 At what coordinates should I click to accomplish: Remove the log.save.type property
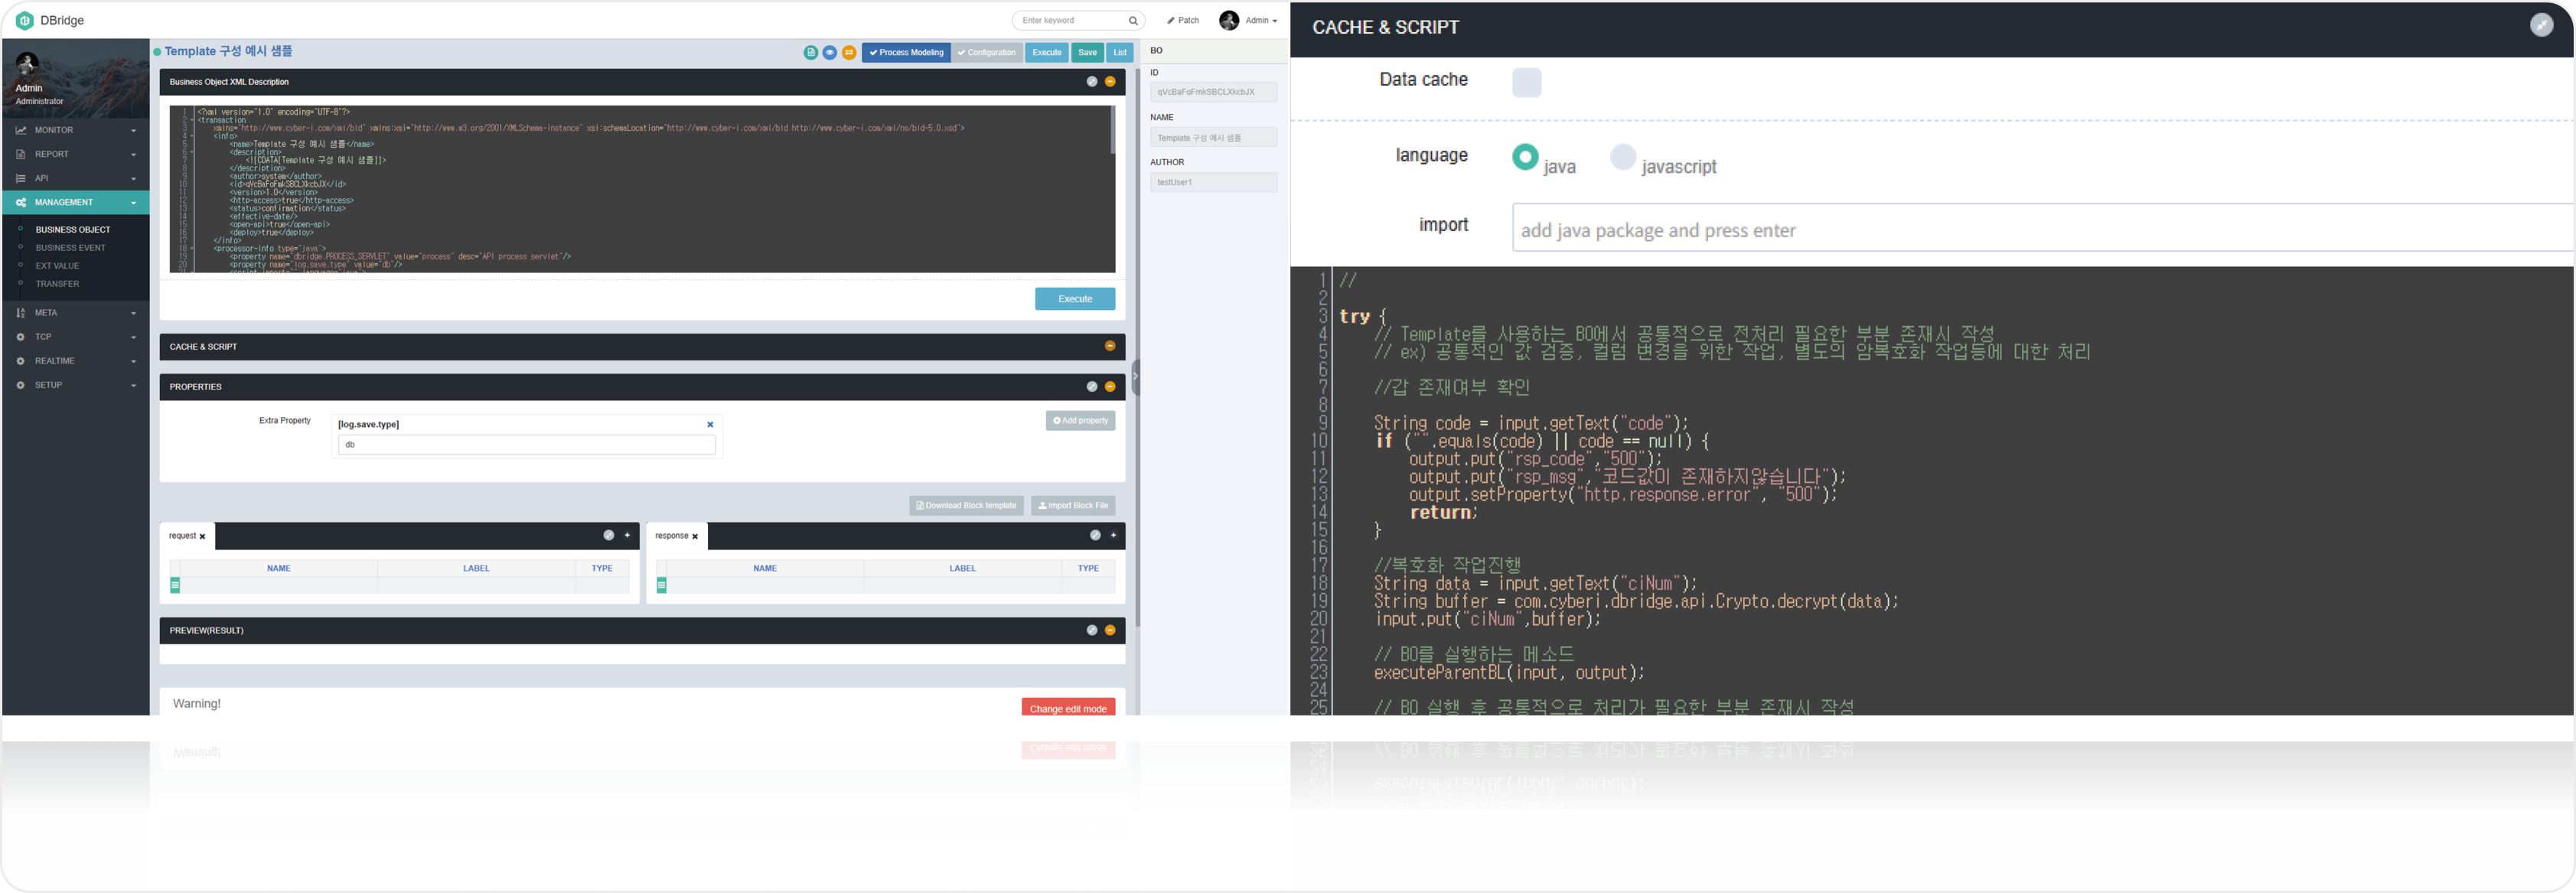pos(710,424)
